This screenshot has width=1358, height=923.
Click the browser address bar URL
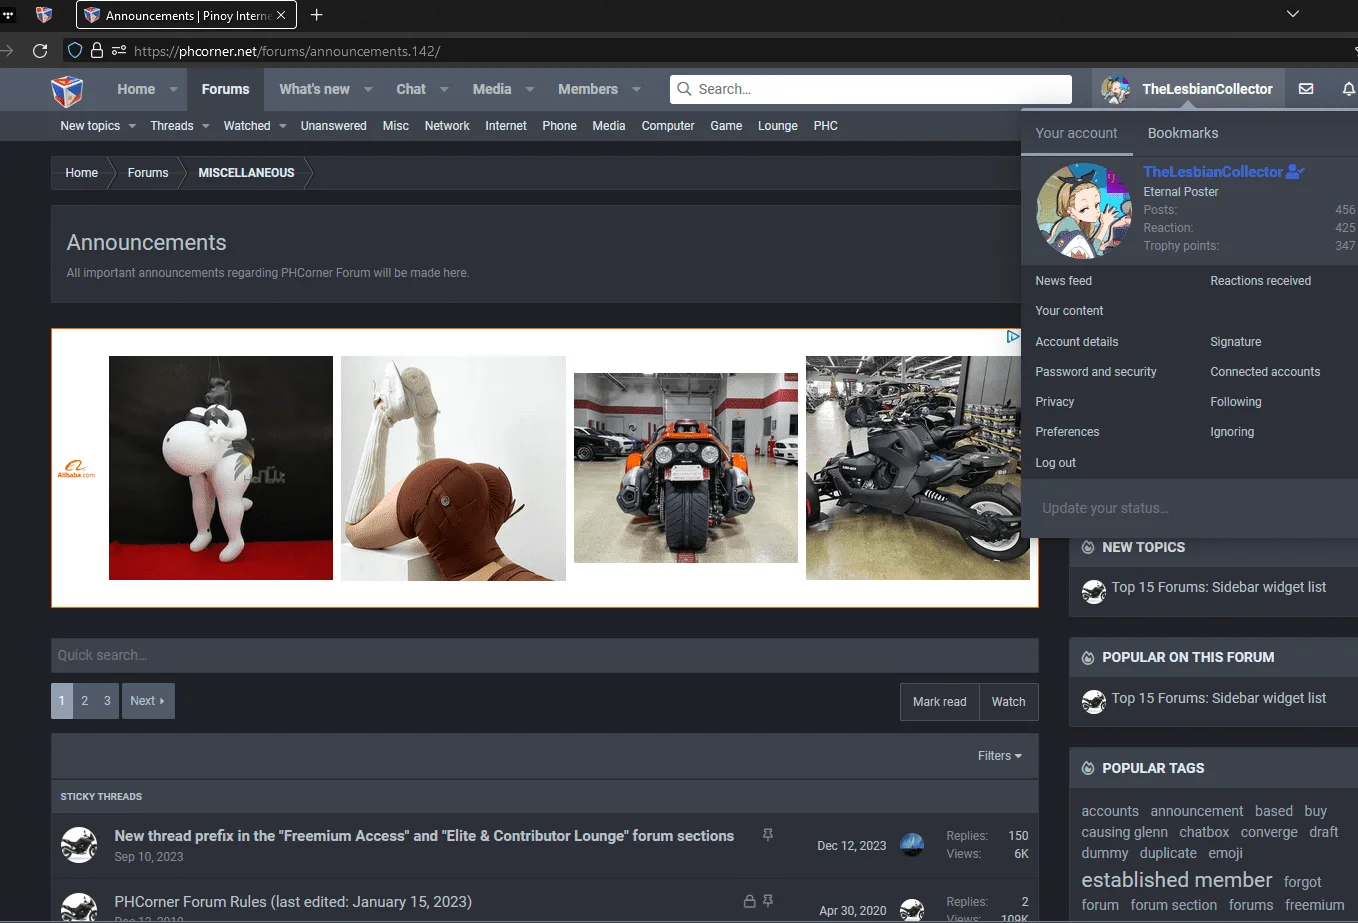click(287, 51)
